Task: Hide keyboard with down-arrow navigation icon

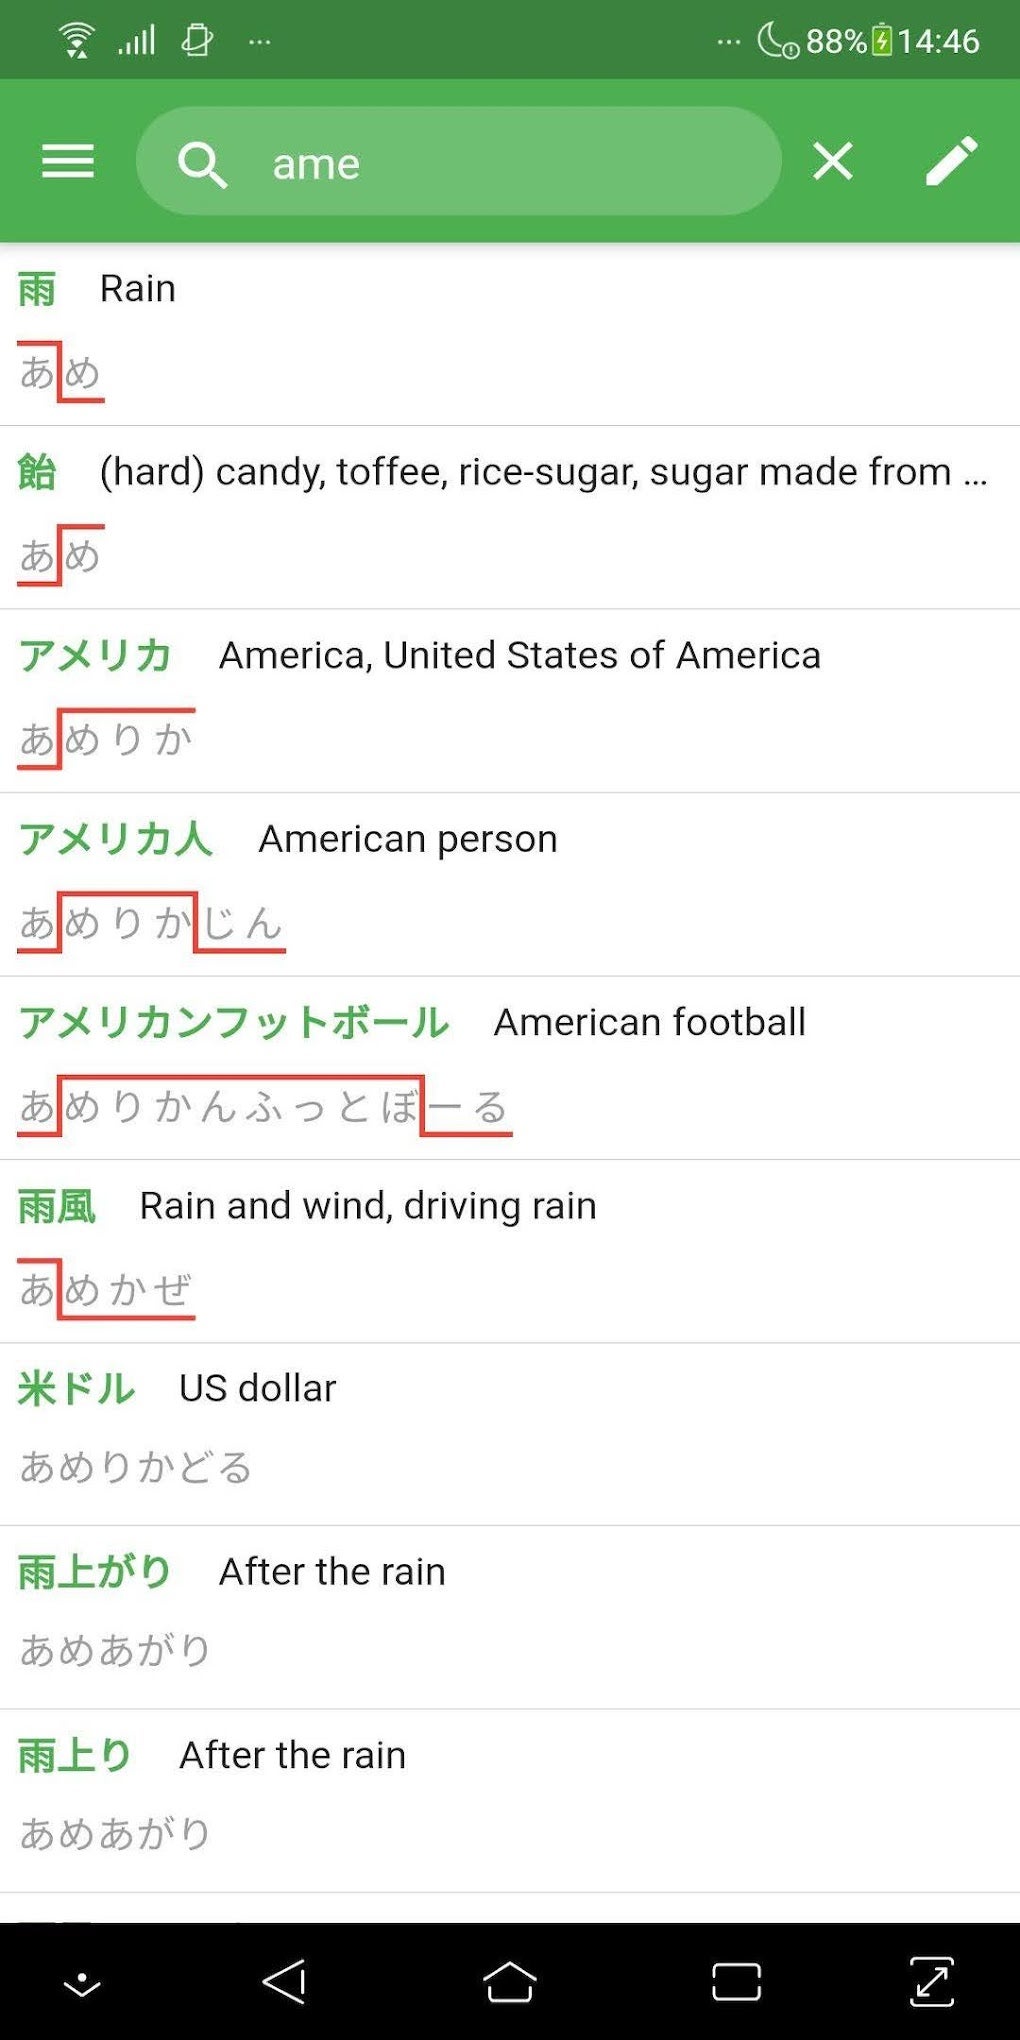Action: tap(82, 1984)
